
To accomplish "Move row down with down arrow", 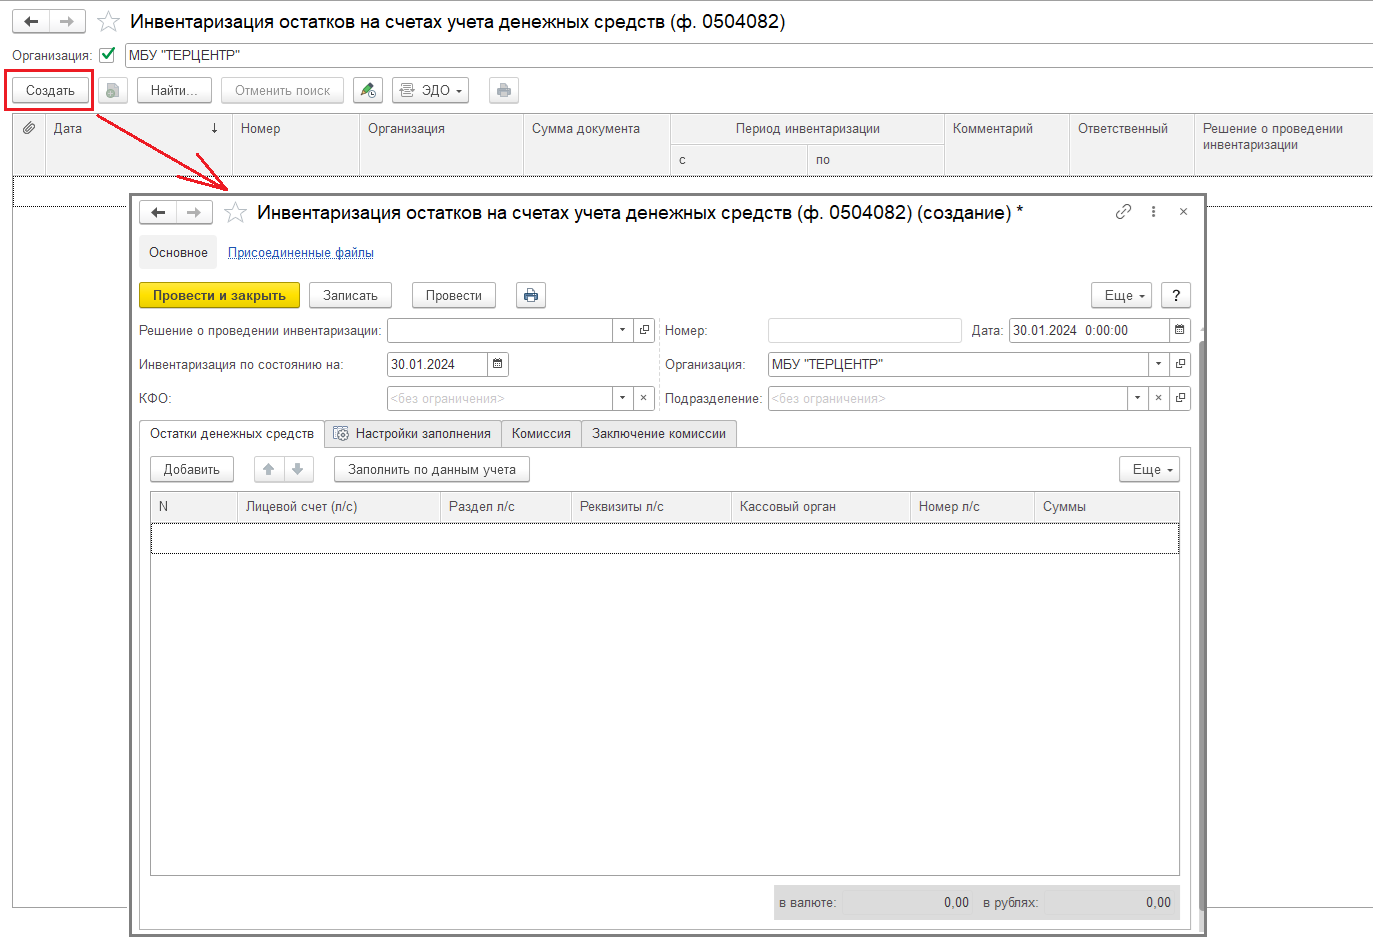I will coord(298,469).
